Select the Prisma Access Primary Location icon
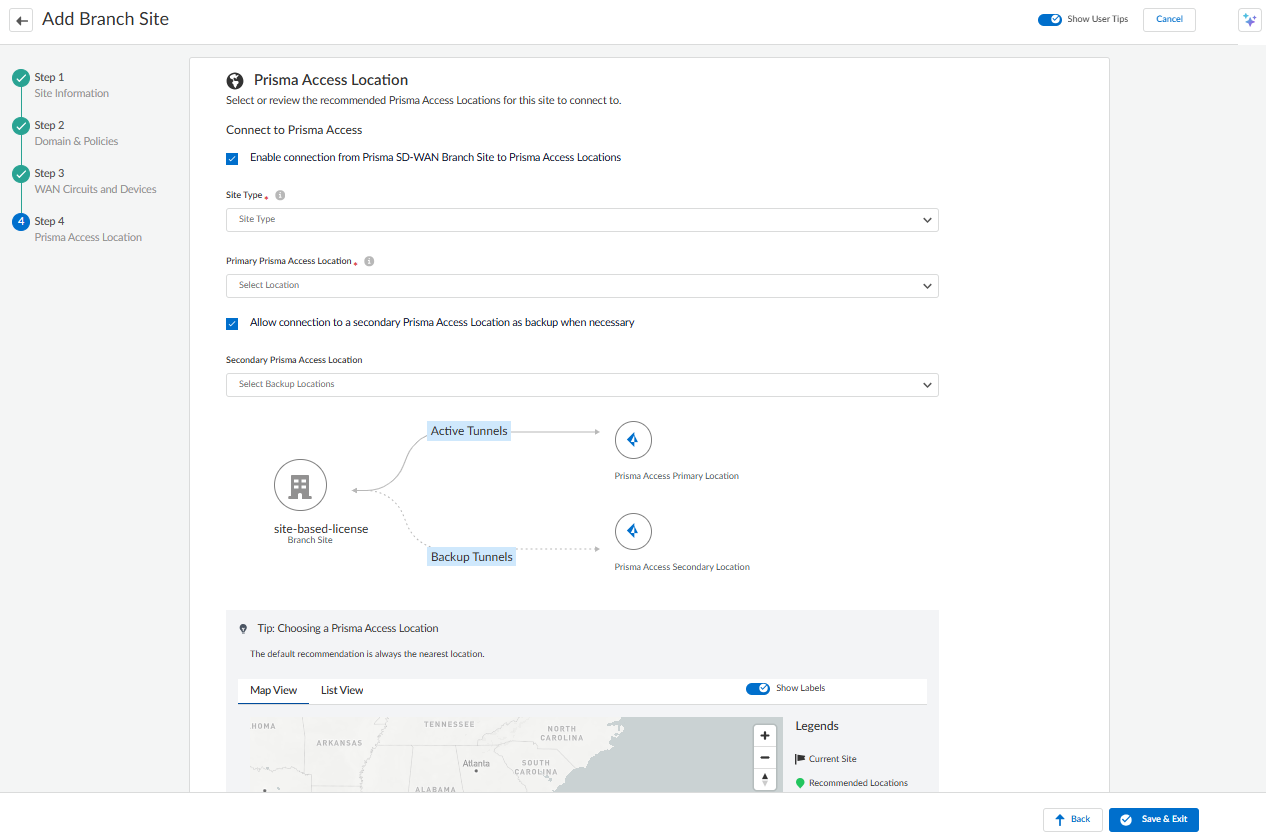Image resolution: width=1266 pixels, height=834 pixels. pyautogui.click(x=633, y=440)
